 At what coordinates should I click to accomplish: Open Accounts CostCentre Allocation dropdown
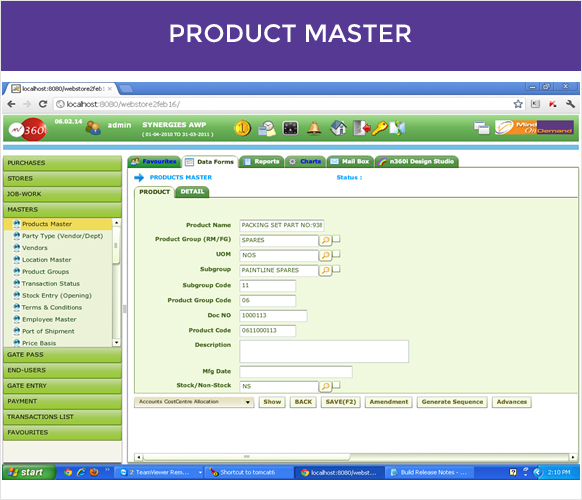click(194, 402)
